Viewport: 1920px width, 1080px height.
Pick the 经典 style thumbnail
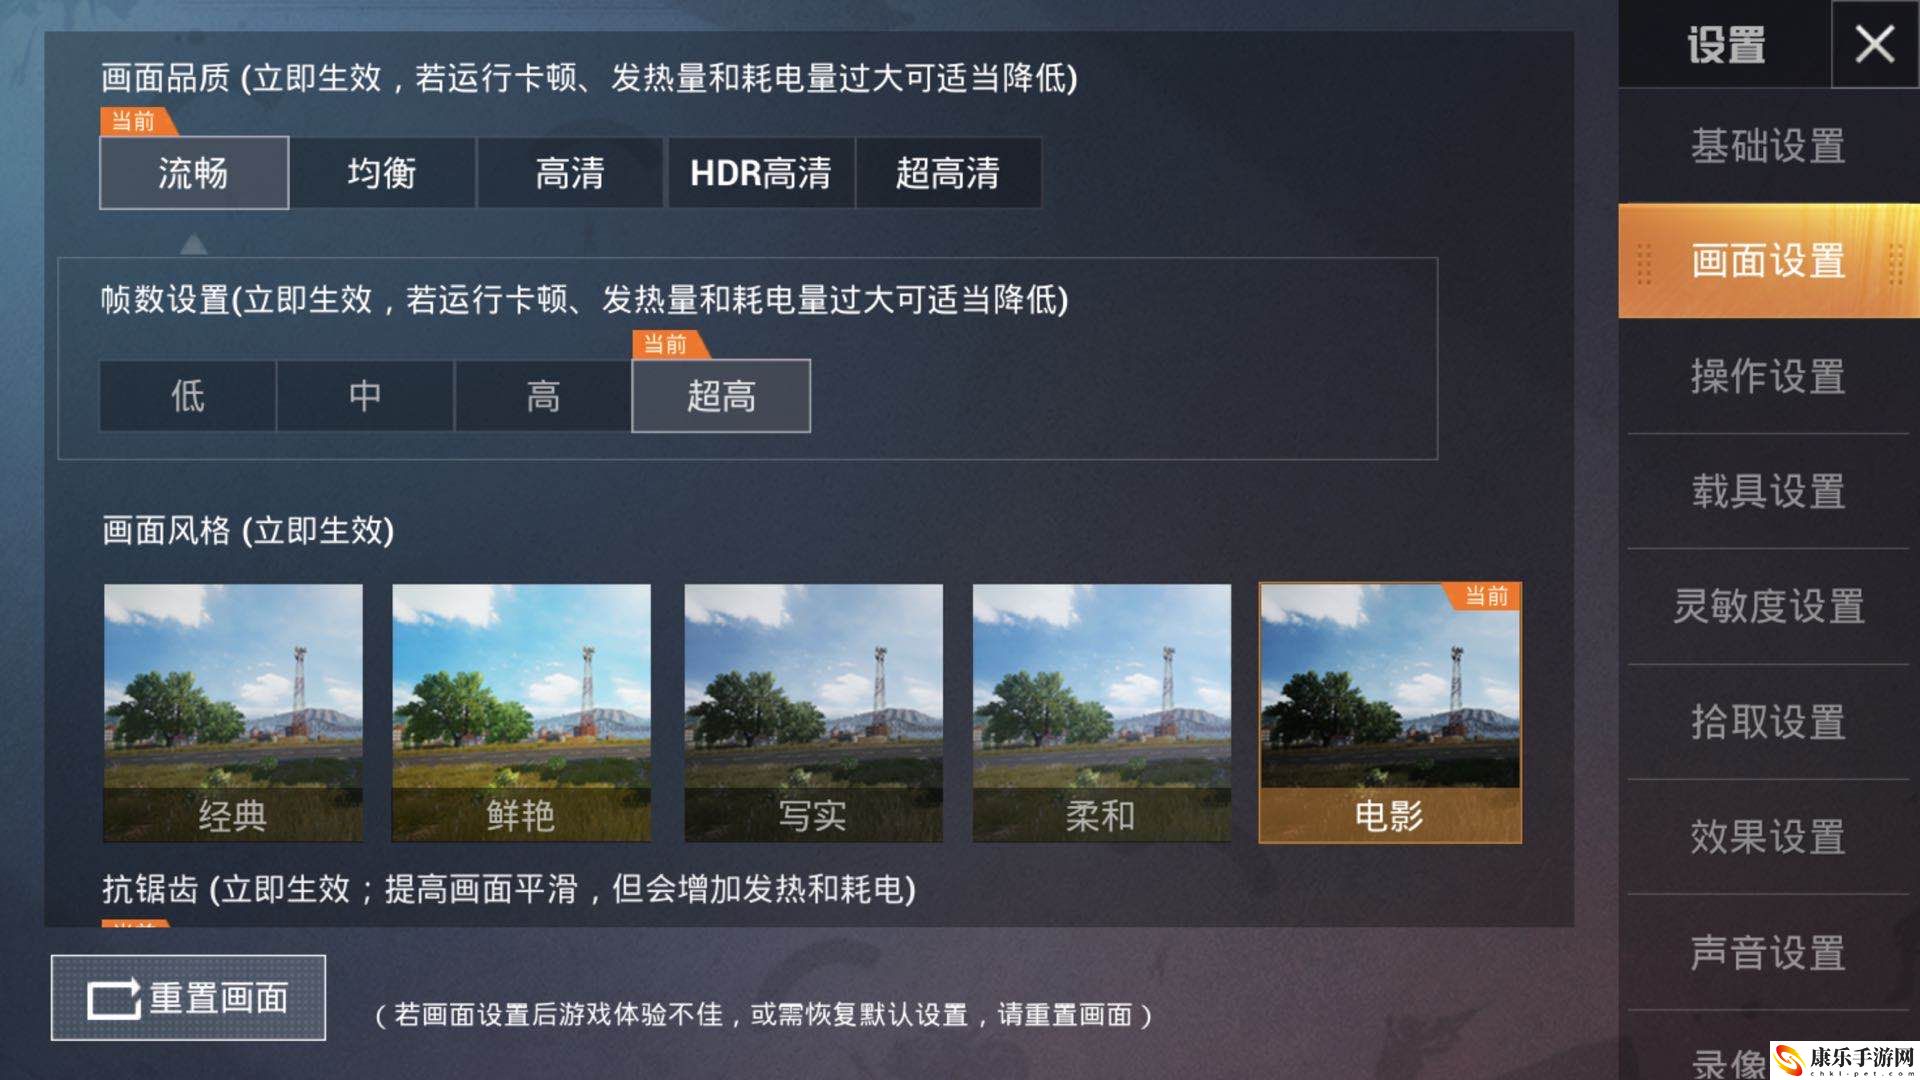click(x=233, y=713)
